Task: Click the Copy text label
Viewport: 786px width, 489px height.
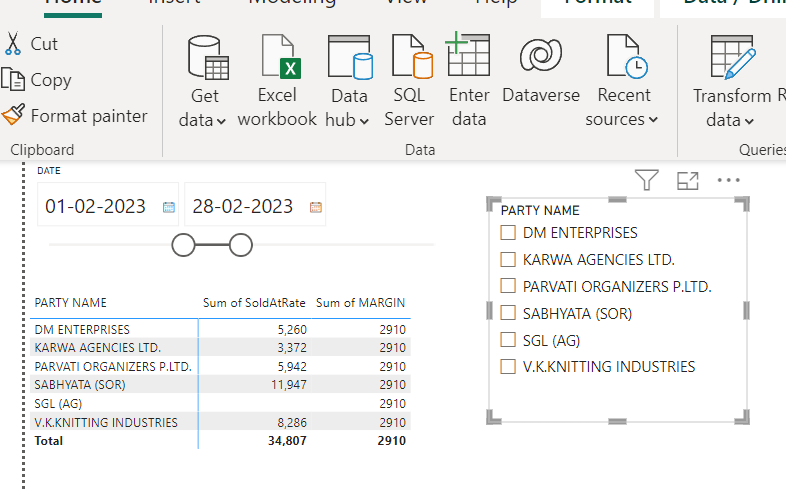Action: pyautogui.click(x=51, y=80)
